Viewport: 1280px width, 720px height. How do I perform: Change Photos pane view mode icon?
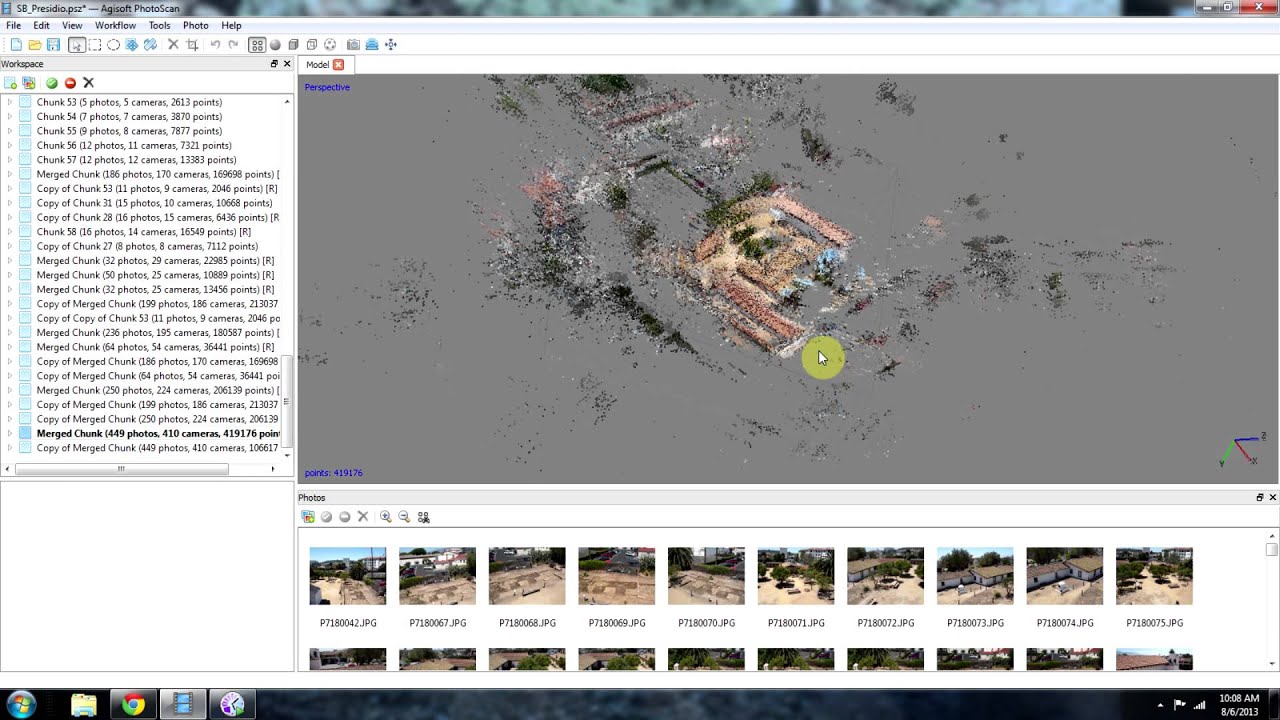424,517
